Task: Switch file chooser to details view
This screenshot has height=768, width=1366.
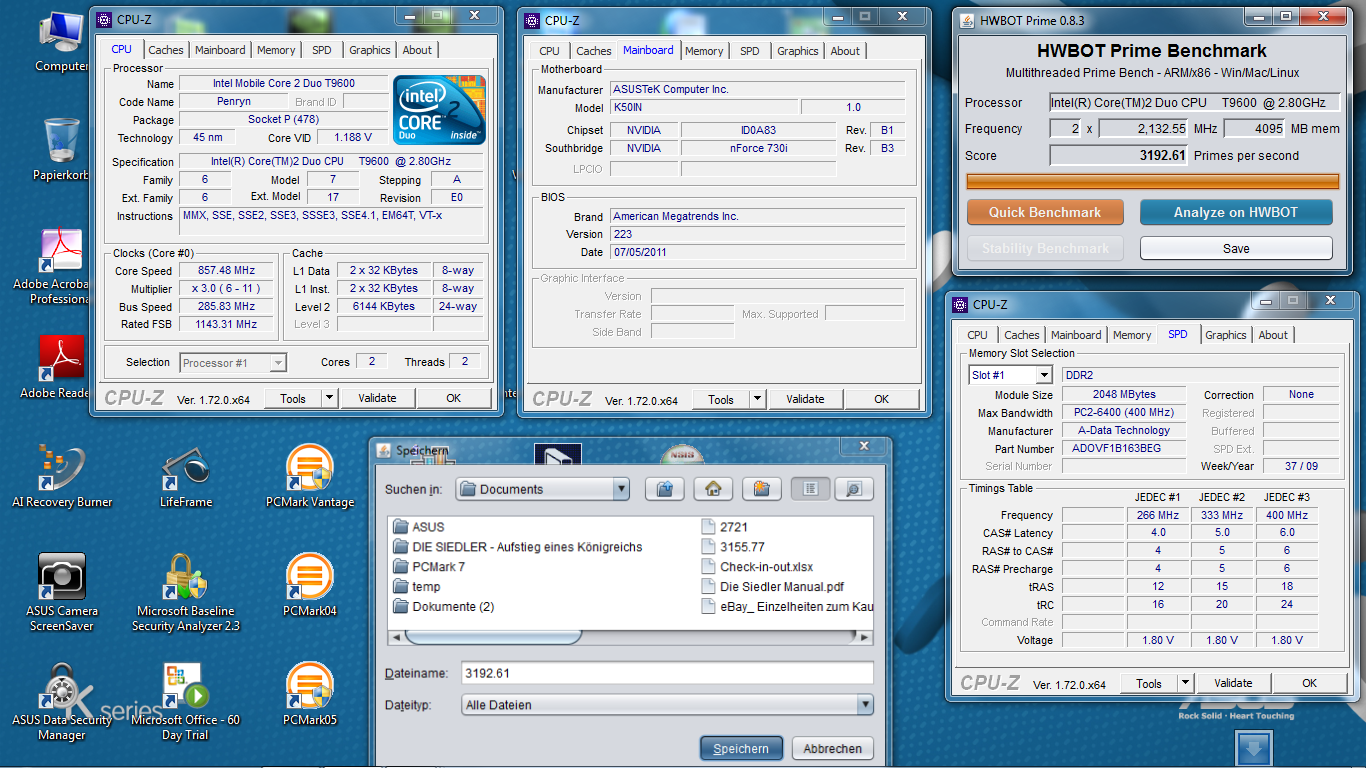Action: (853, 489)
